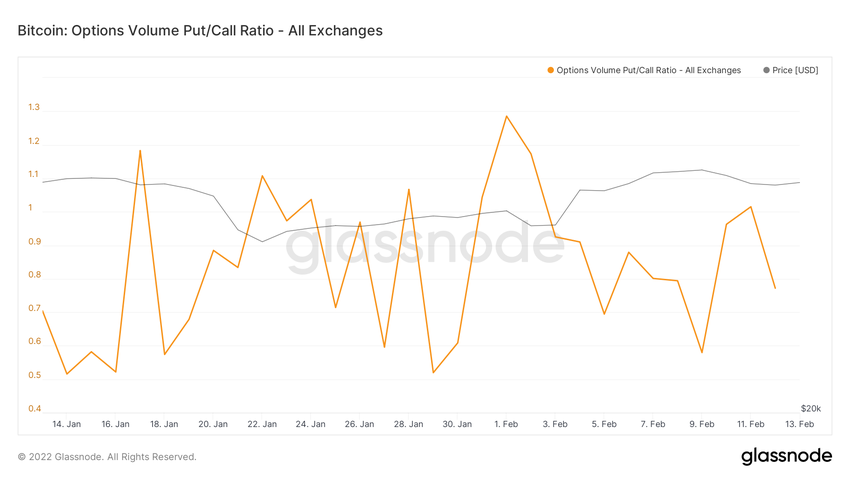The height and width of the screenshot is (478, 850).
Task: Click the 1 y-axis value
Action: (x=30, y=209)
